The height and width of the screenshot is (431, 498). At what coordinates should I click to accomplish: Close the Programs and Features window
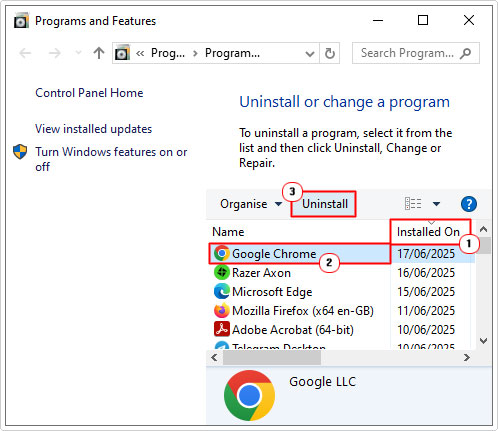[469, 20]
